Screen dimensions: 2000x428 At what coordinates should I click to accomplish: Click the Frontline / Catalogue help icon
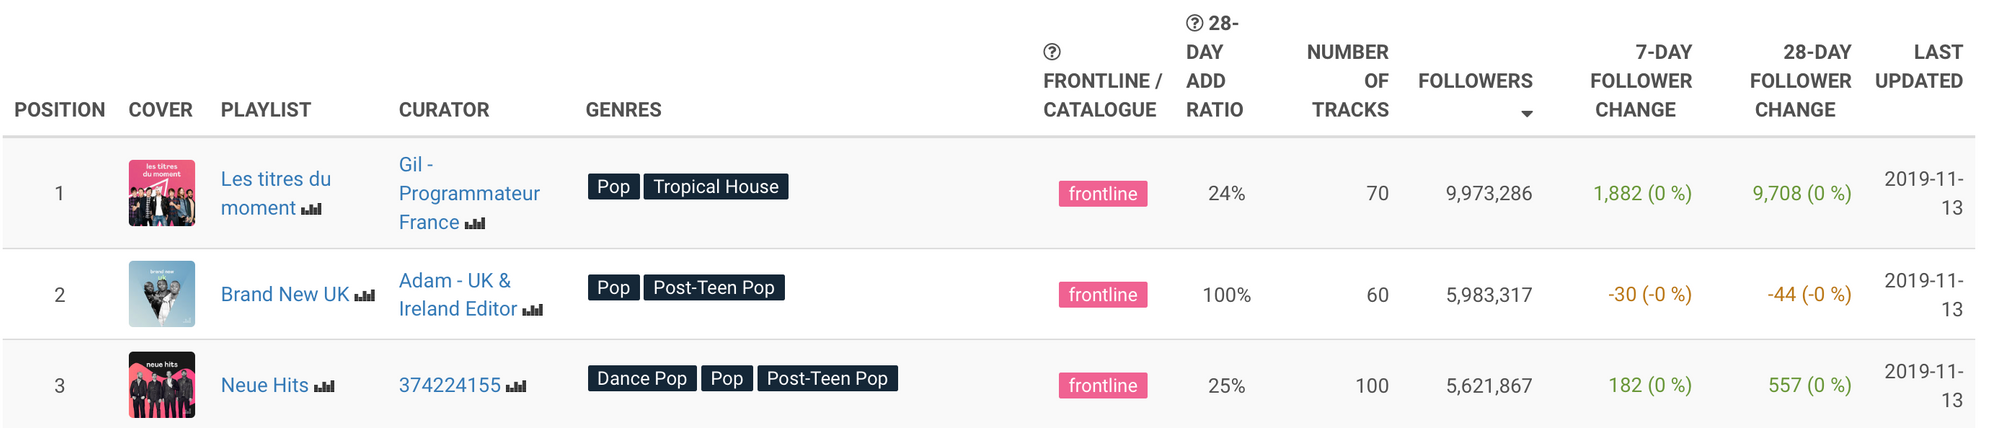(x=1052, y=52)
